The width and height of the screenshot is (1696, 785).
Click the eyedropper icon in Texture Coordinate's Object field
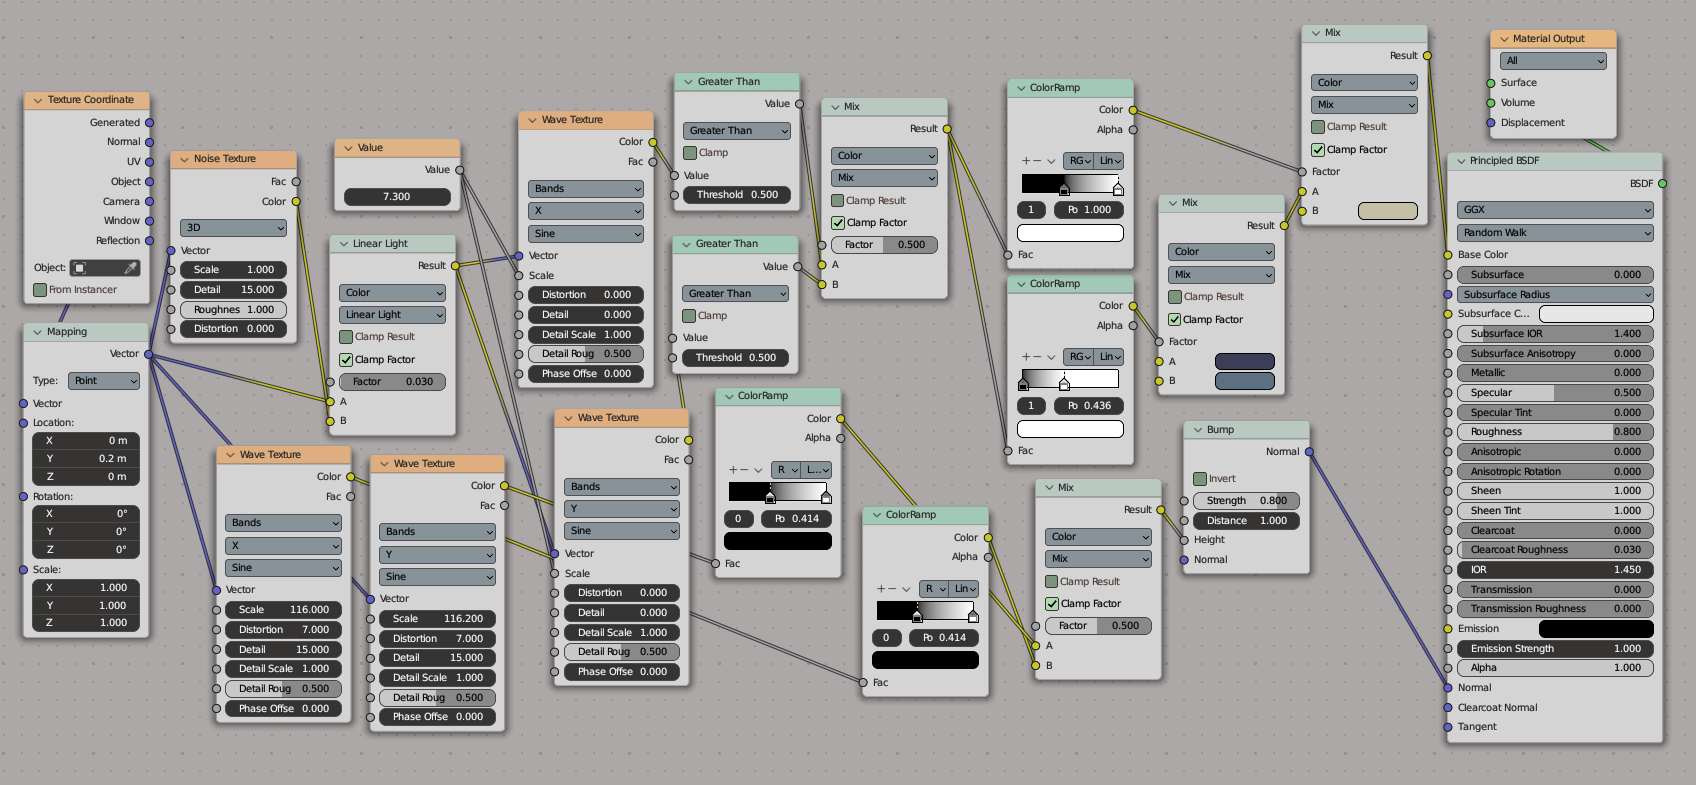point(130,268)
